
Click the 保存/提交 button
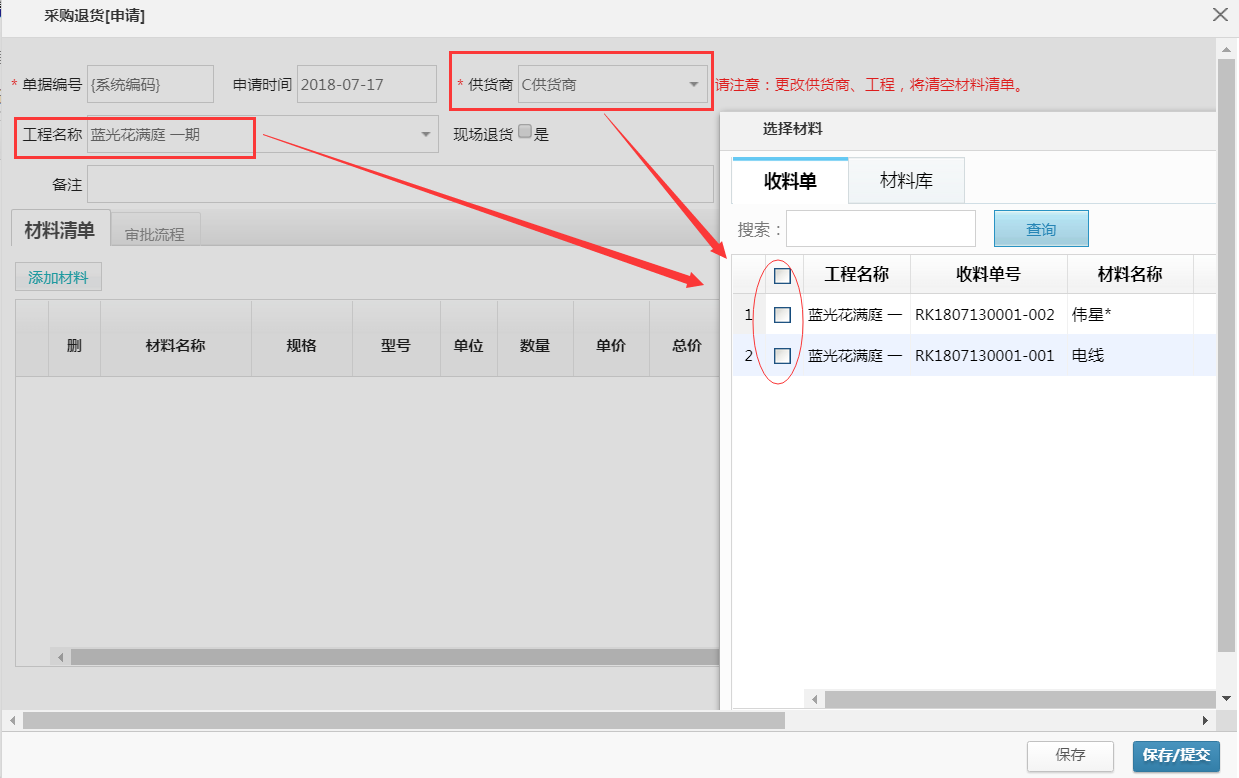1176,755
